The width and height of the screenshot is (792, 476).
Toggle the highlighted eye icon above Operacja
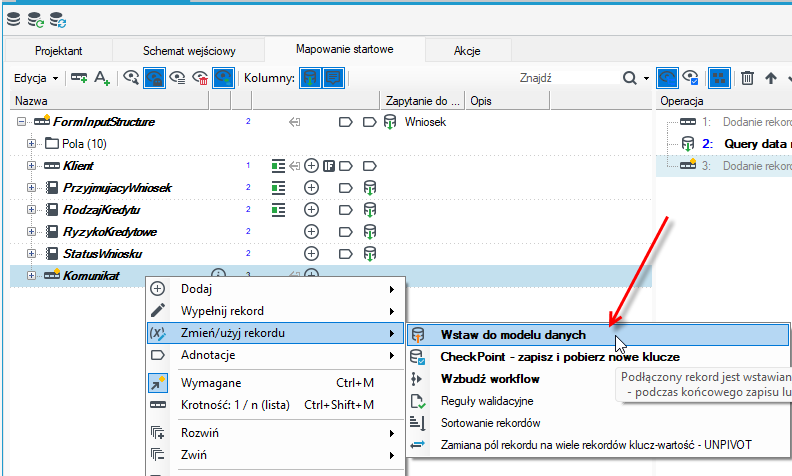(x=667, y=78)
